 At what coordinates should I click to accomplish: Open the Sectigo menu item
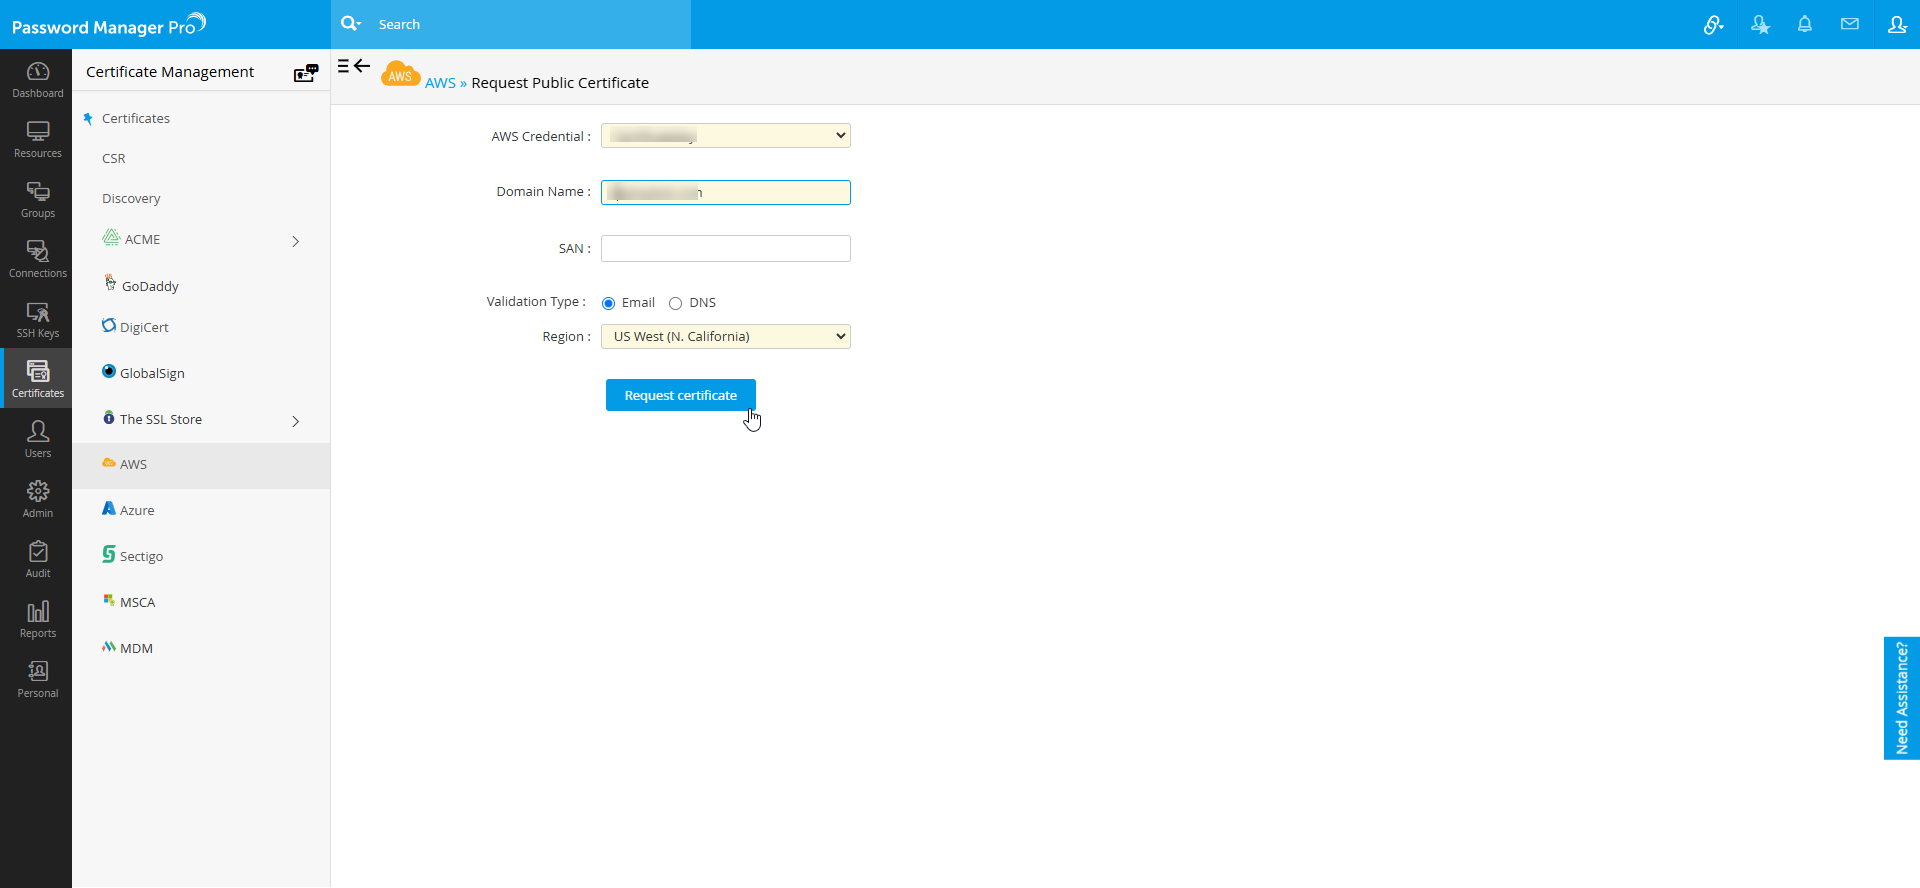(141, 556)
